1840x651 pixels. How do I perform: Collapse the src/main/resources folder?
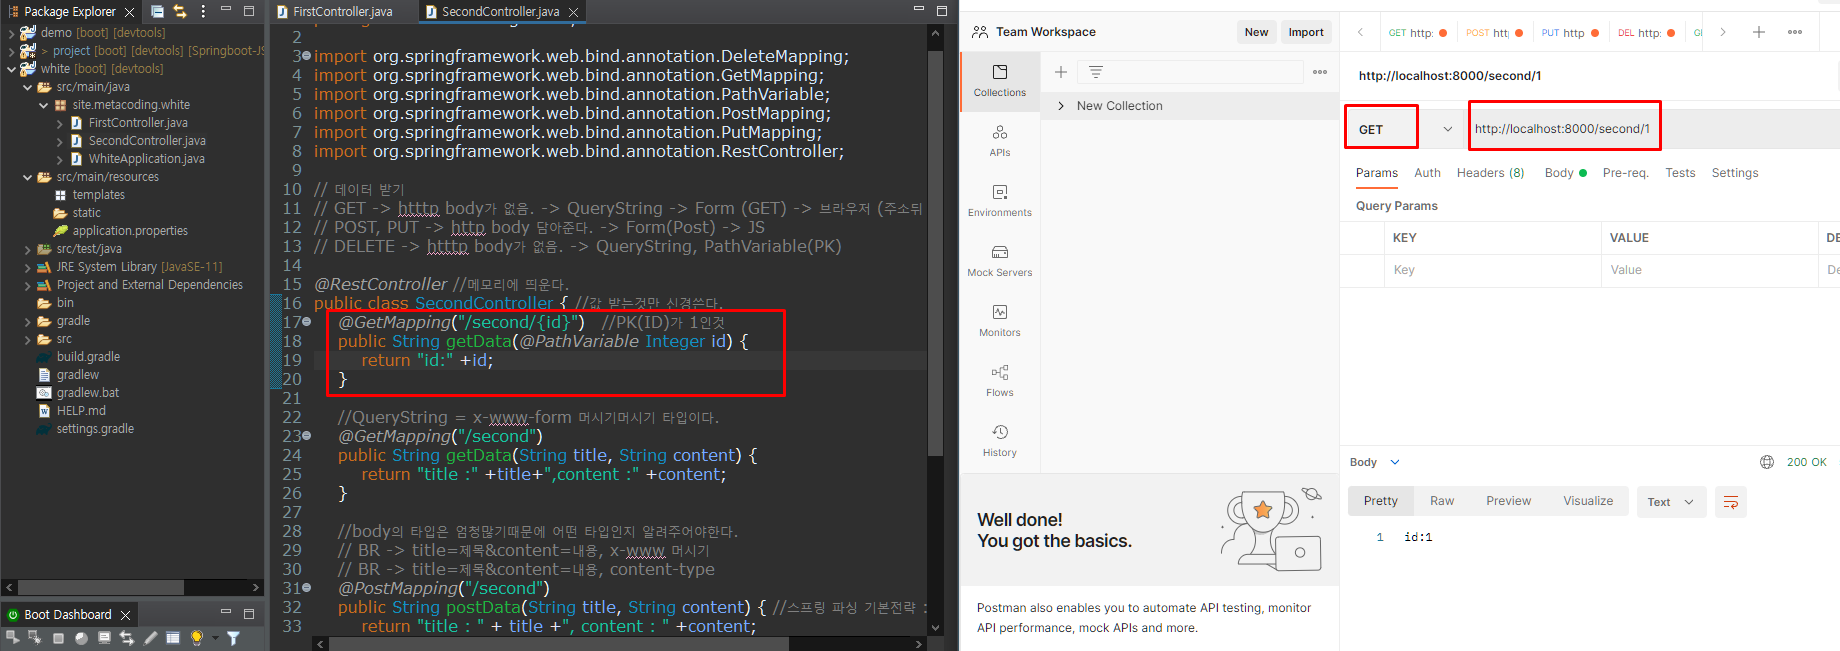27,177
